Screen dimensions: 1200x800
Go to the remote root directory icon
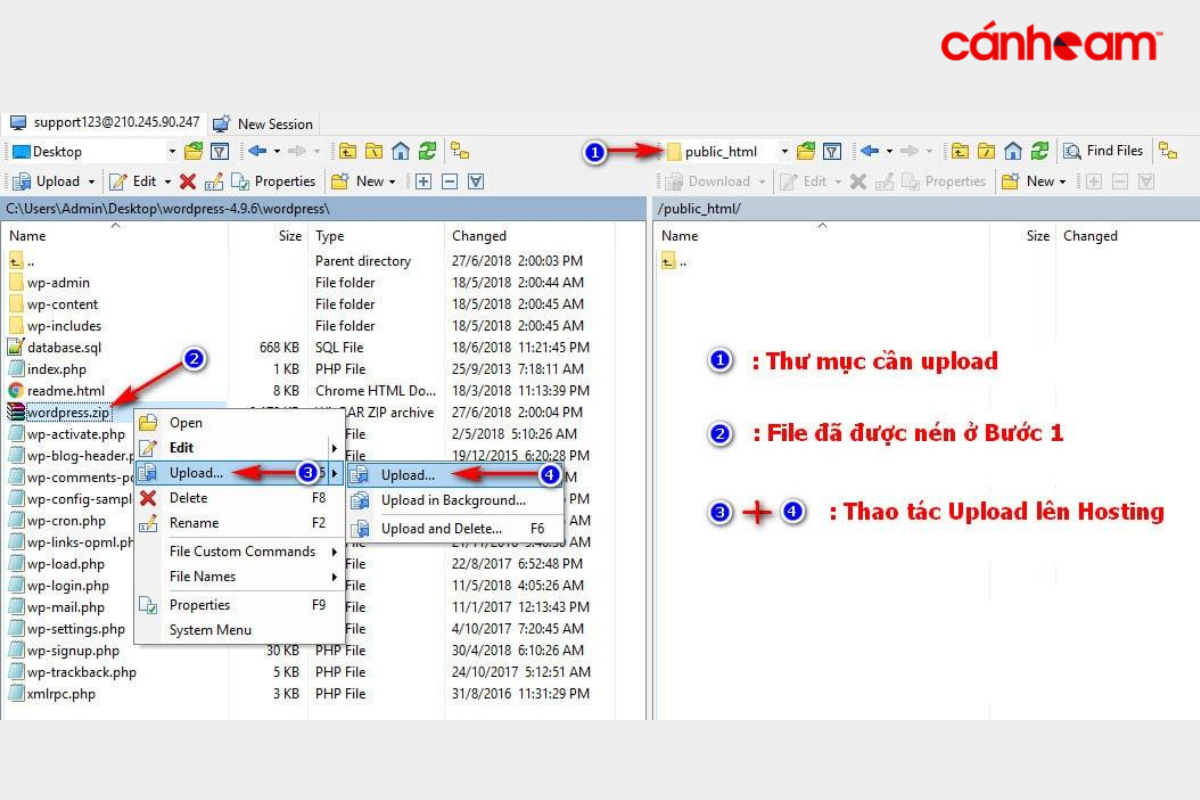click(986, 151)
